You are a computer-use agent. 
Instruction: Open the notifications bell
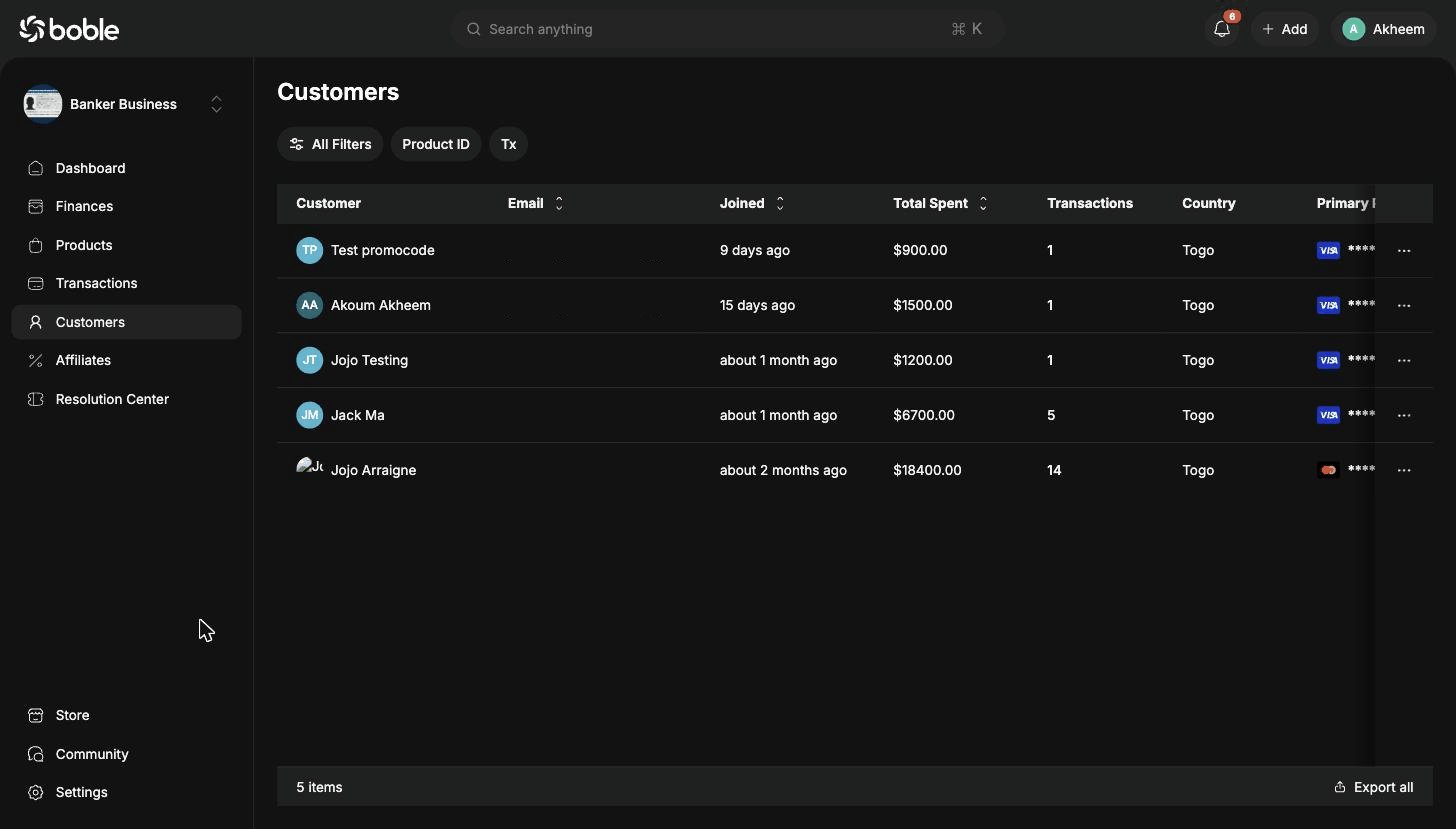point(1222,29)
